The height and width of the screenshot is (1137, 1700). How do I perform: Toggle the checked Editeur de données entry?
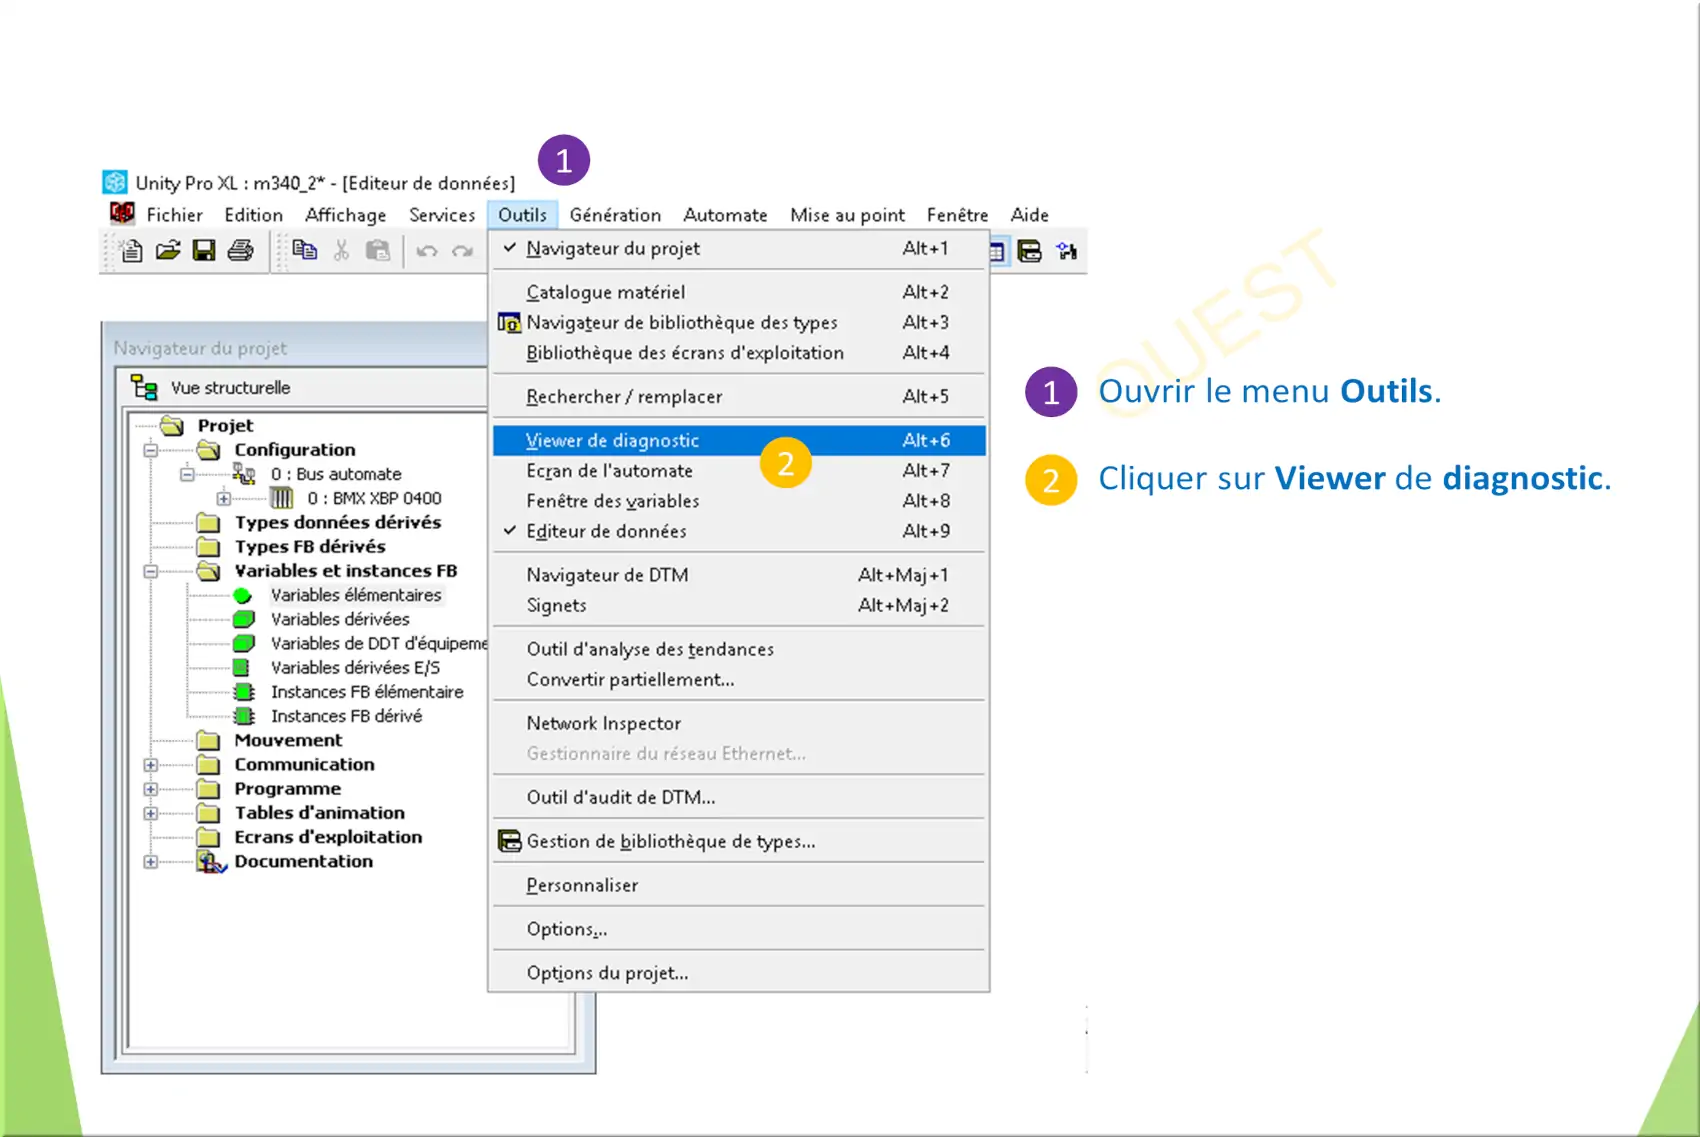(x=738, y=531)
